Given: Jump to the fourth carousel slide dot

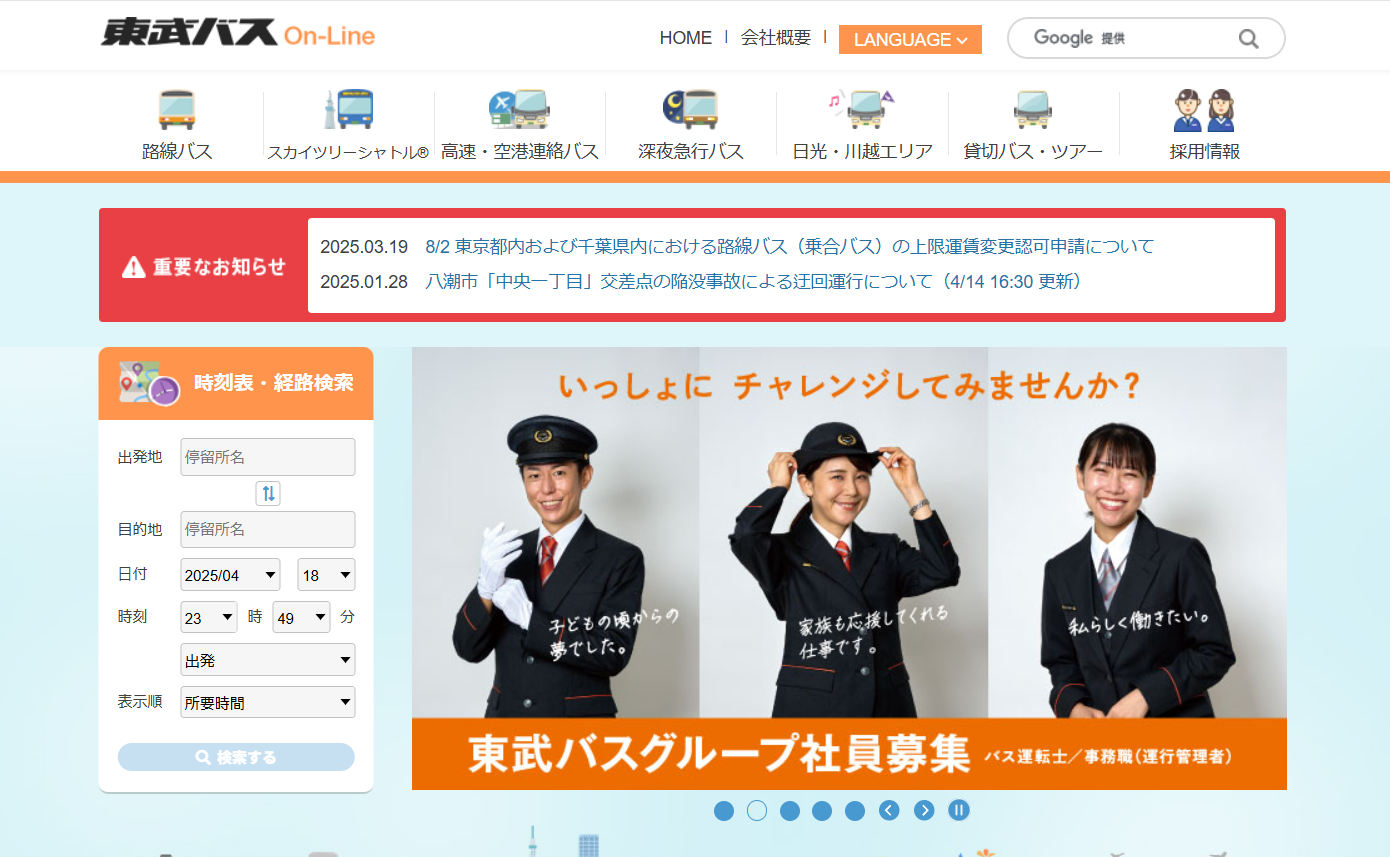Looking at the screenshot, I should 822,811.
